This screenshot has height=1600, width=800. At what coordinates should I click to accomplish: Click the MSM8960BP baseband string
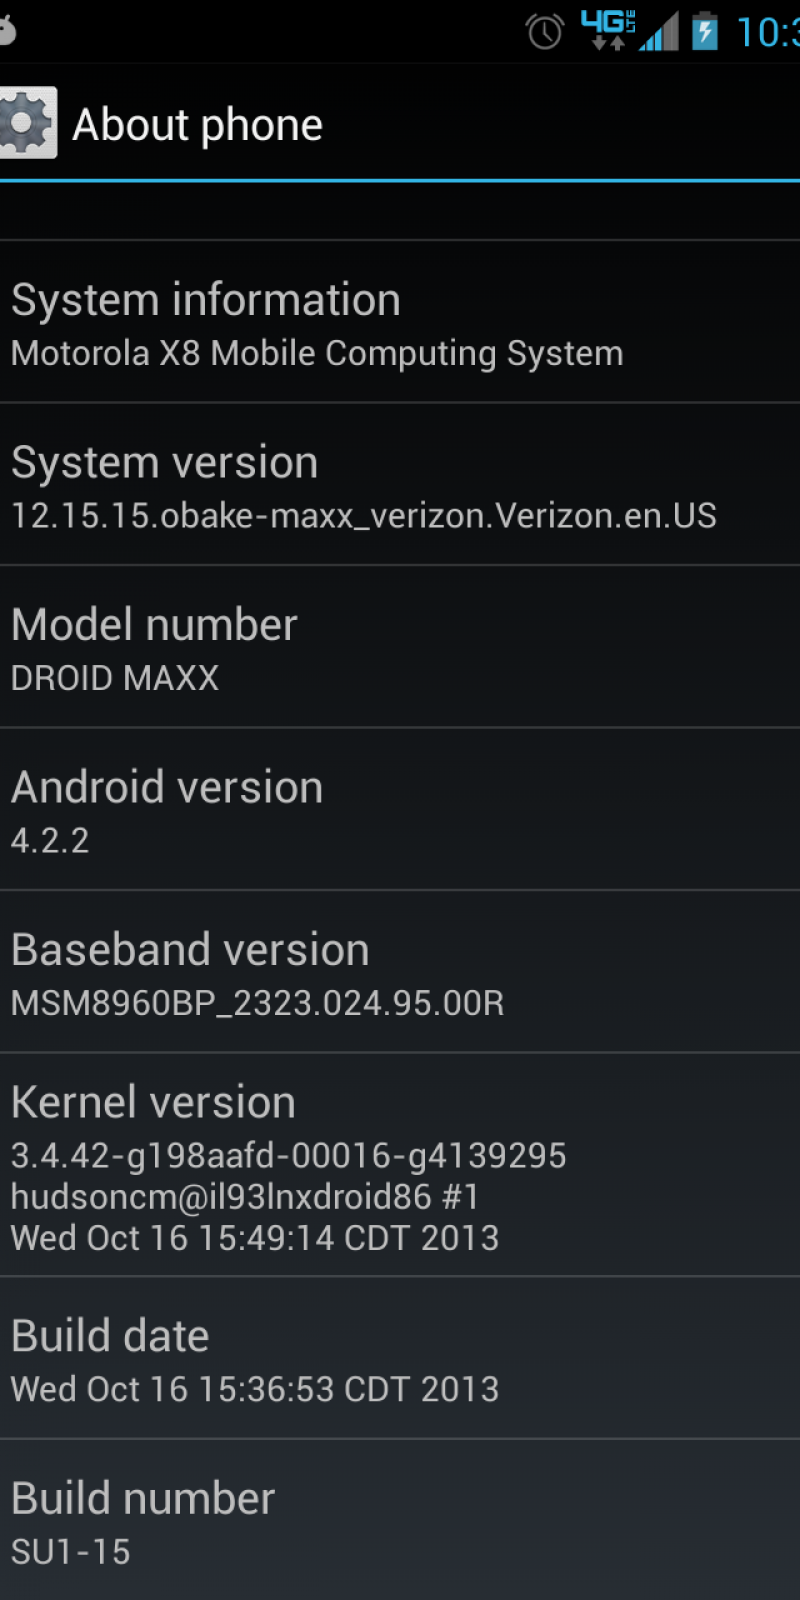[x=258, y=1003]
